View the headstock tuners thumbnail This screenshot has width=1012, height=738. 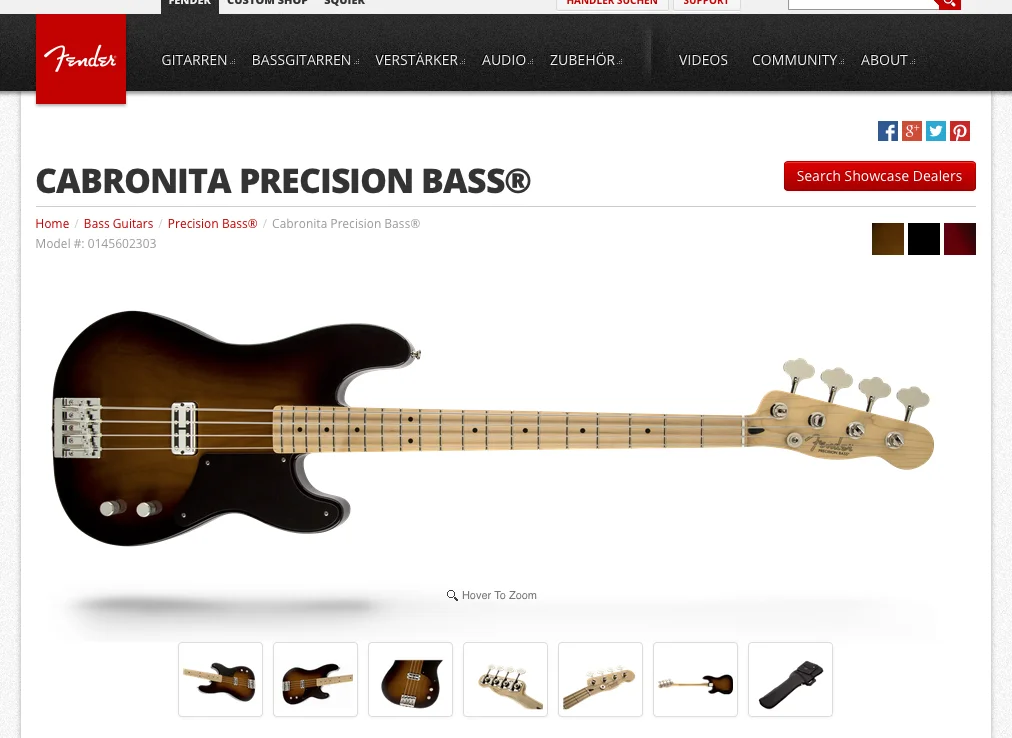[x=505, y=679]
